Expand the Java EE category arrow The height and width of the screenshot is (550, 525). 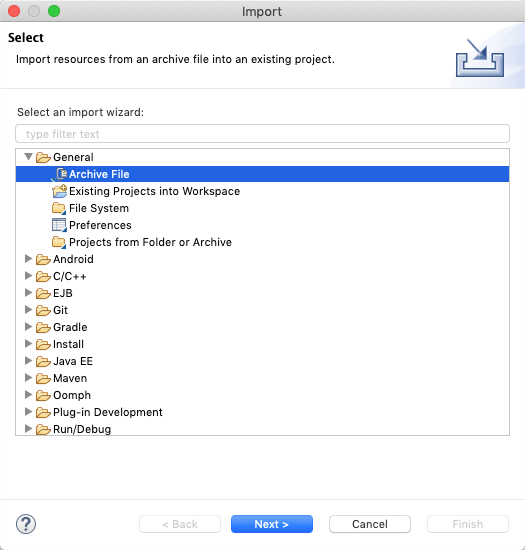(x=28, y=361)
